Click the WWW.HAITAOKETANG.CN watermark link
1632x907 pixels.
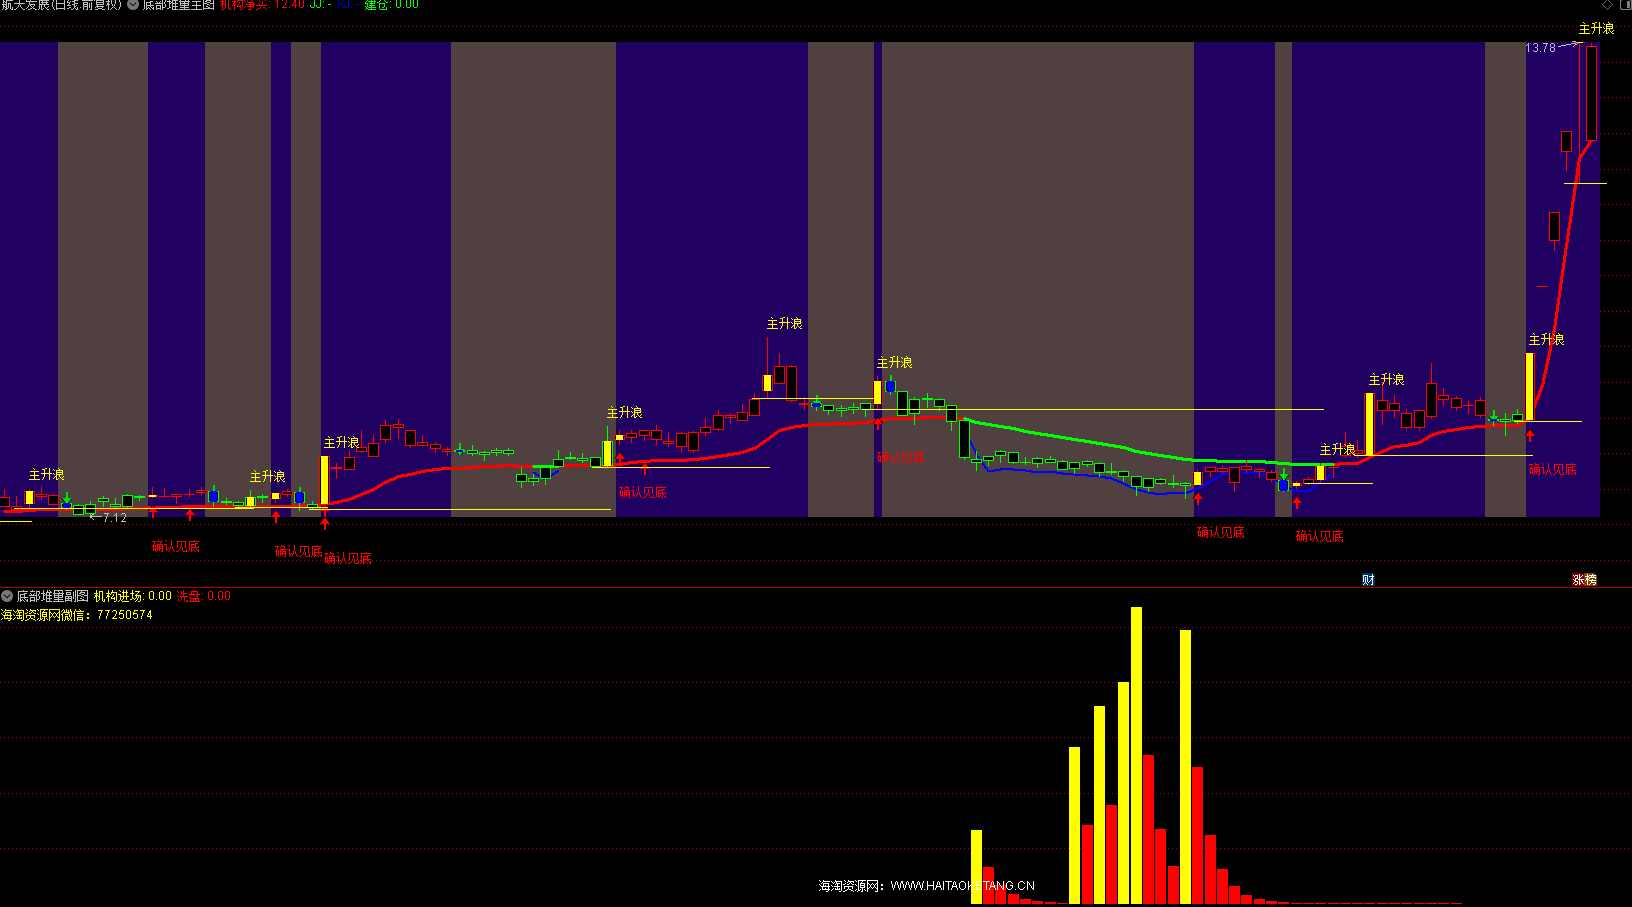click(x=962, y=886)
